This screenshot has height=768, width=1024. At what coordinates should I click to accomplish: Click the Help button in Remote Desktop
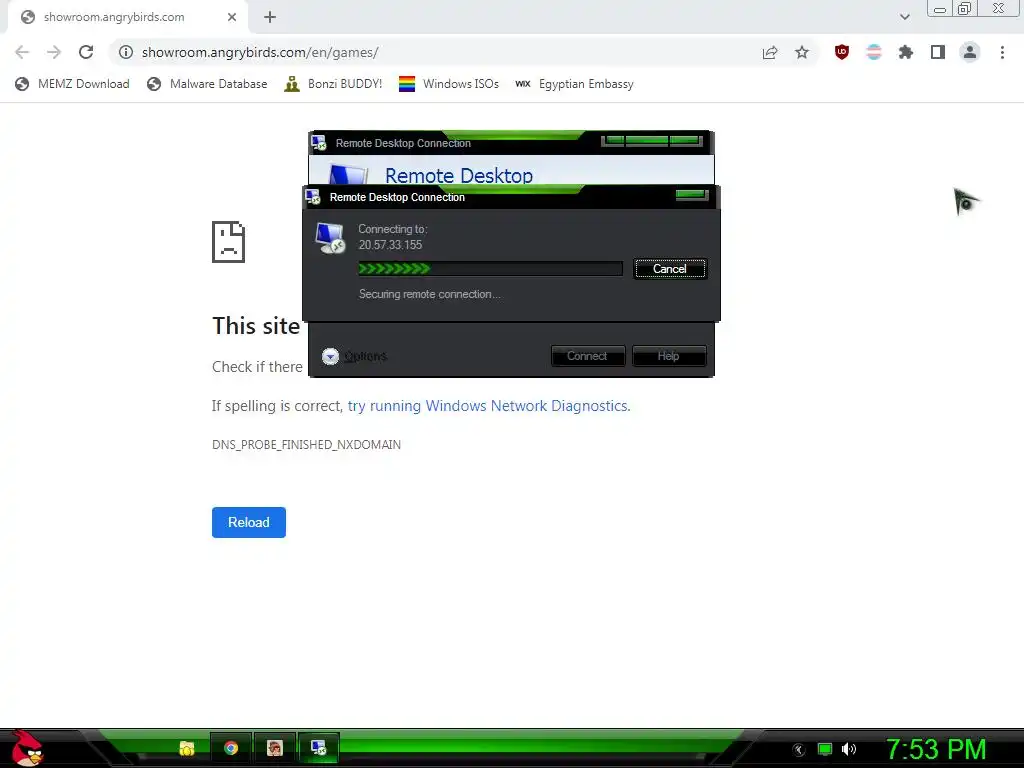pyautogui.click(x=669, y=356)
